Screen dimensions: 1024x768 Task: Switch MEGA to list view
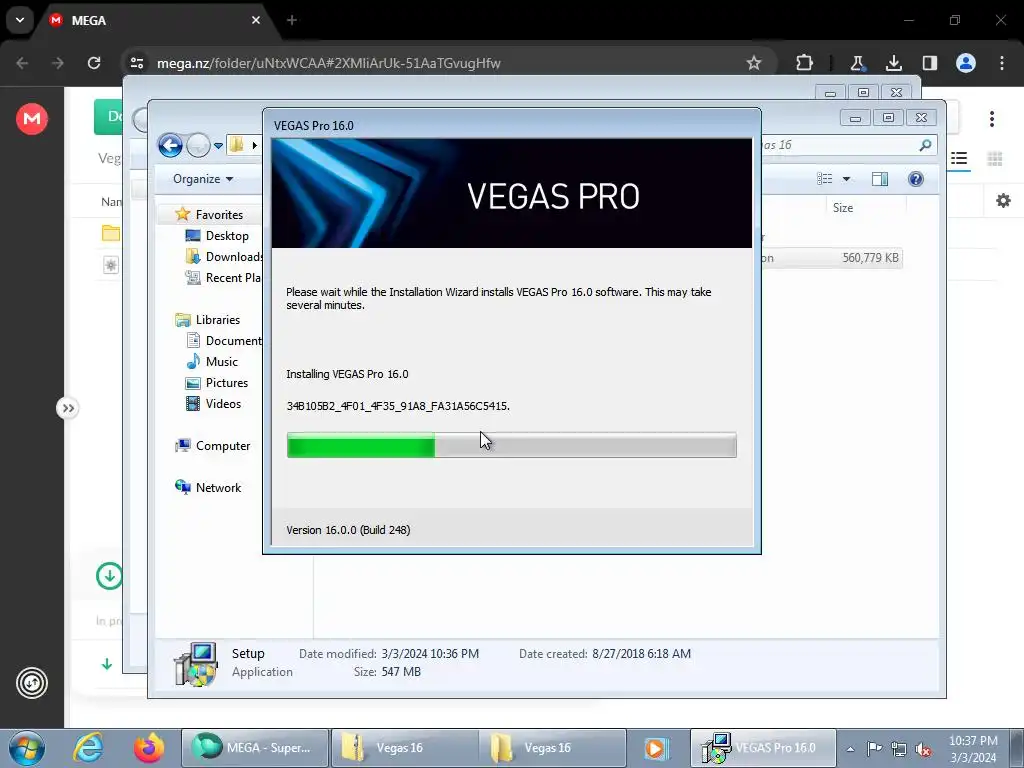tap(959, 159)
